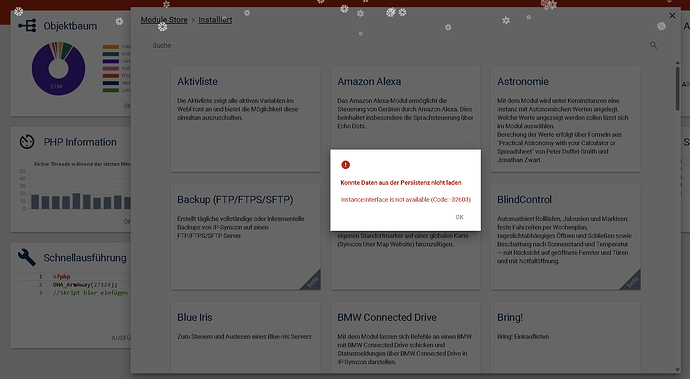
Task: Click the Schnellausführung wrench icon
Action: (x=27, y=257)
